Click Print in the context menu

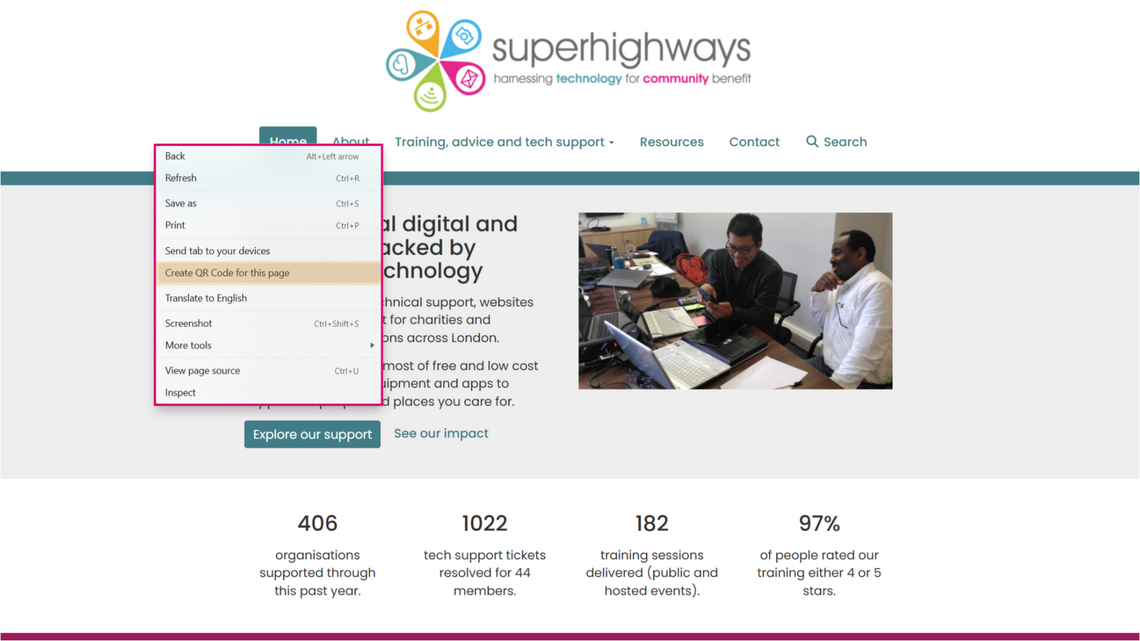(175, 225)
